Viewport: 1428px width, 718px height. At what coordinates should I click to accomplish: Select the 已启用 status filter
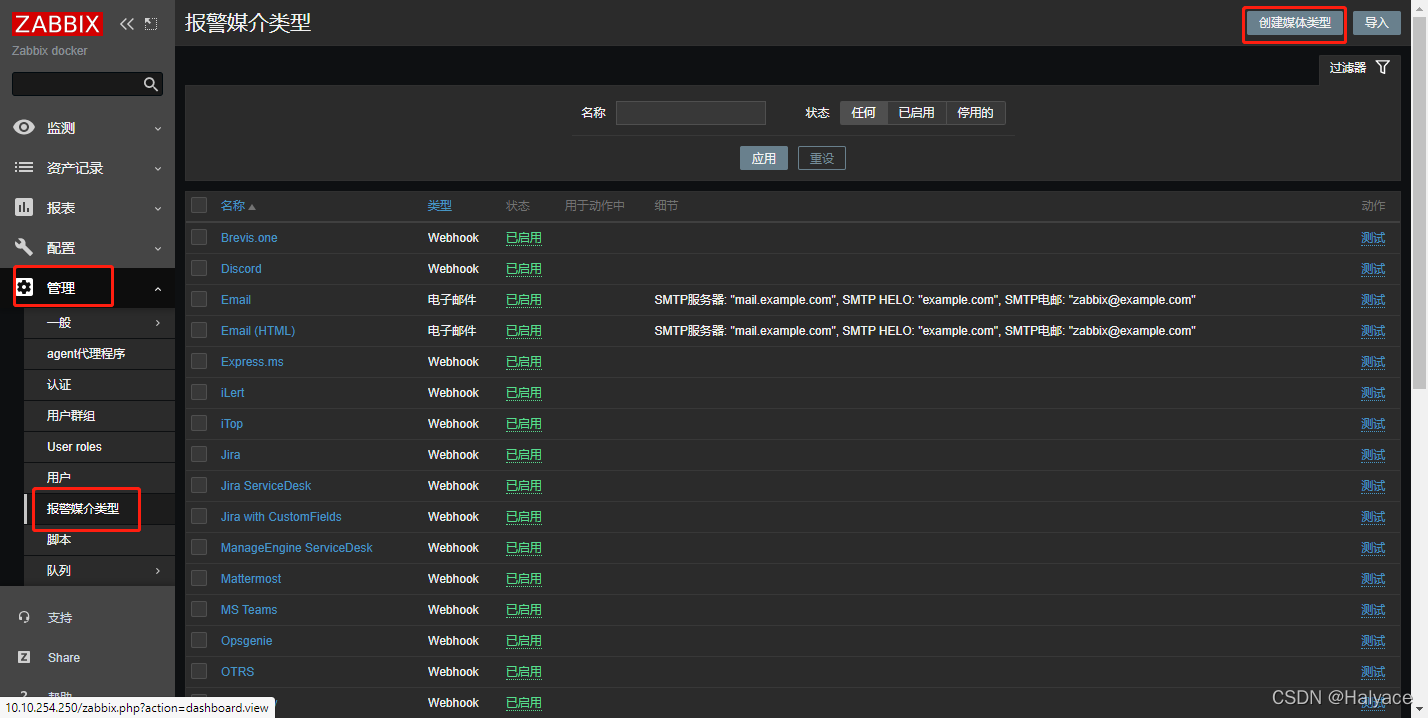[916, 113]
